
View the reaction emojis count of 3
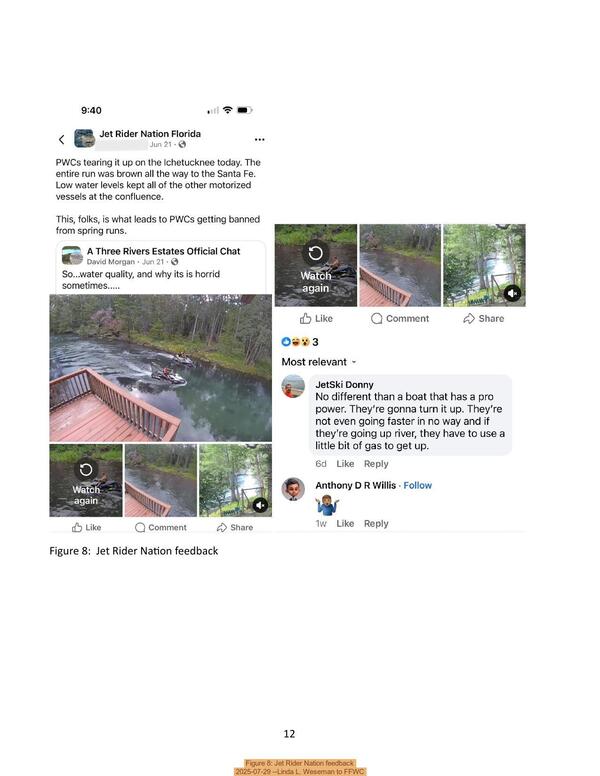[300, 341]
